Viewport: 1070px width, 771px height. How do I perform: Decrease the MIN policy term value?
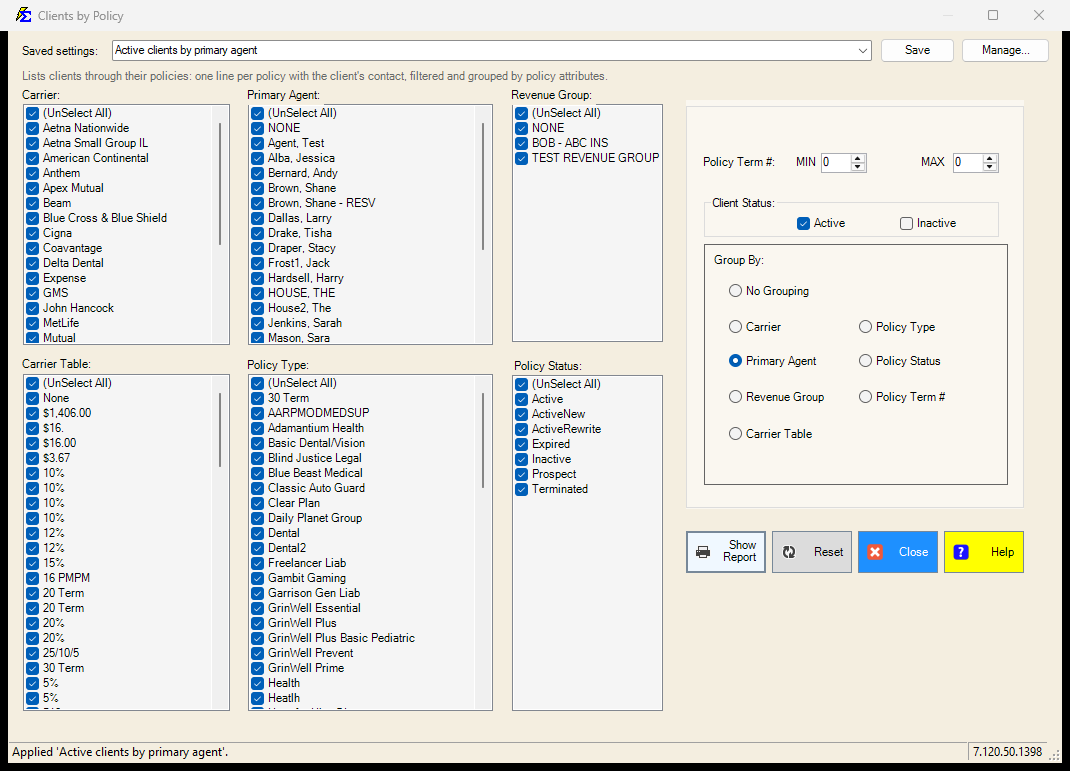[x=858, y=166]
